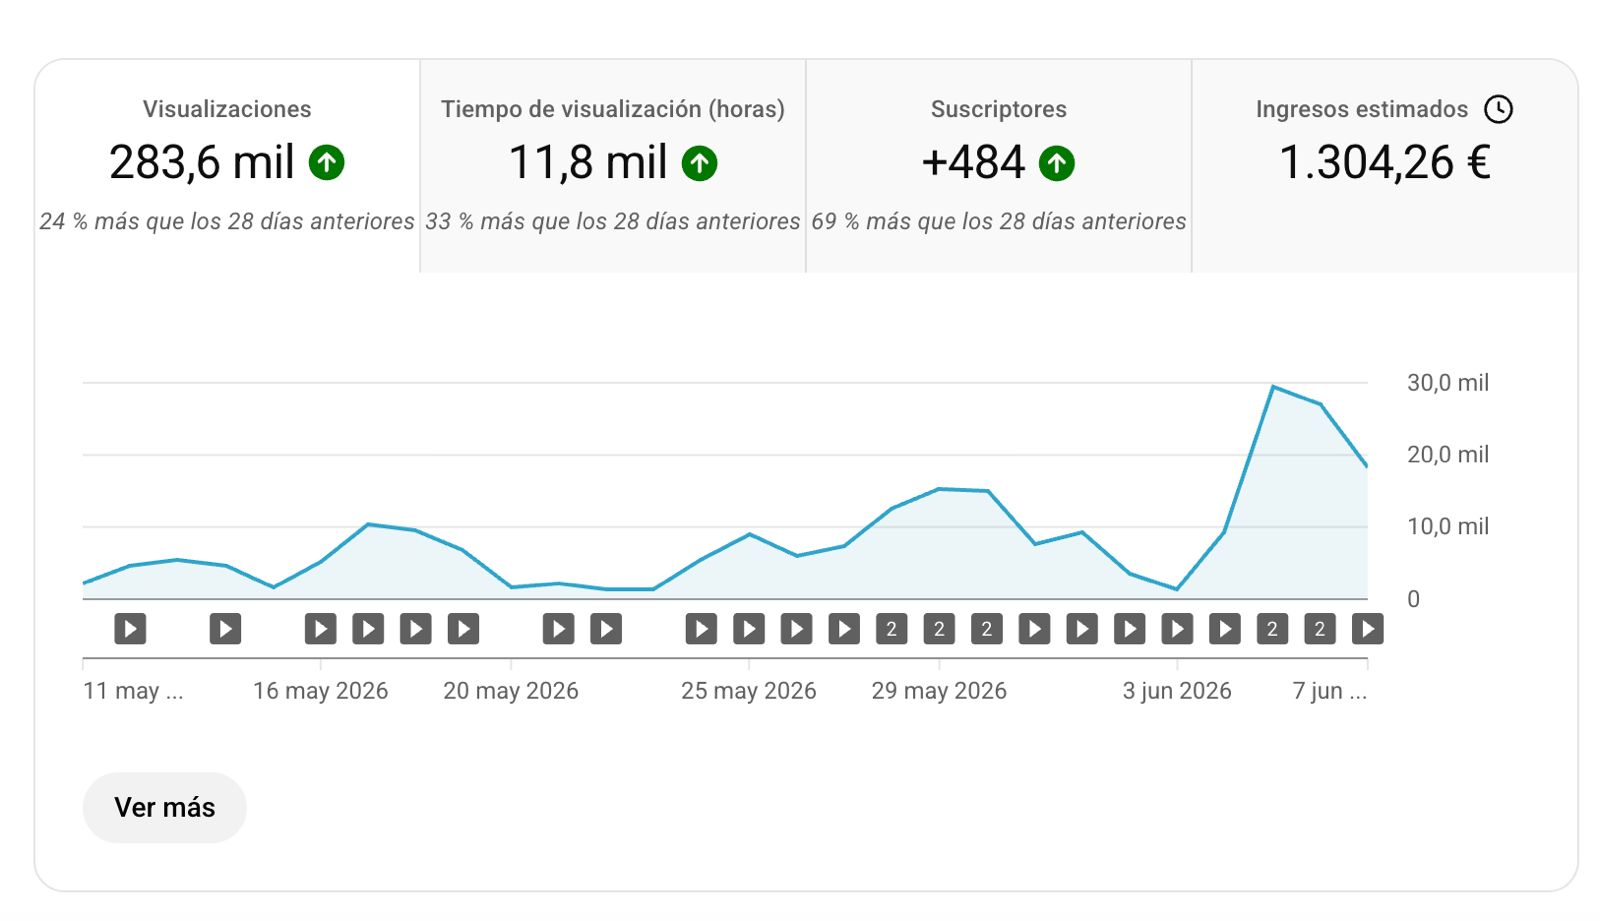Click the 1.304,26 € revenue value

coord(1385,162)
